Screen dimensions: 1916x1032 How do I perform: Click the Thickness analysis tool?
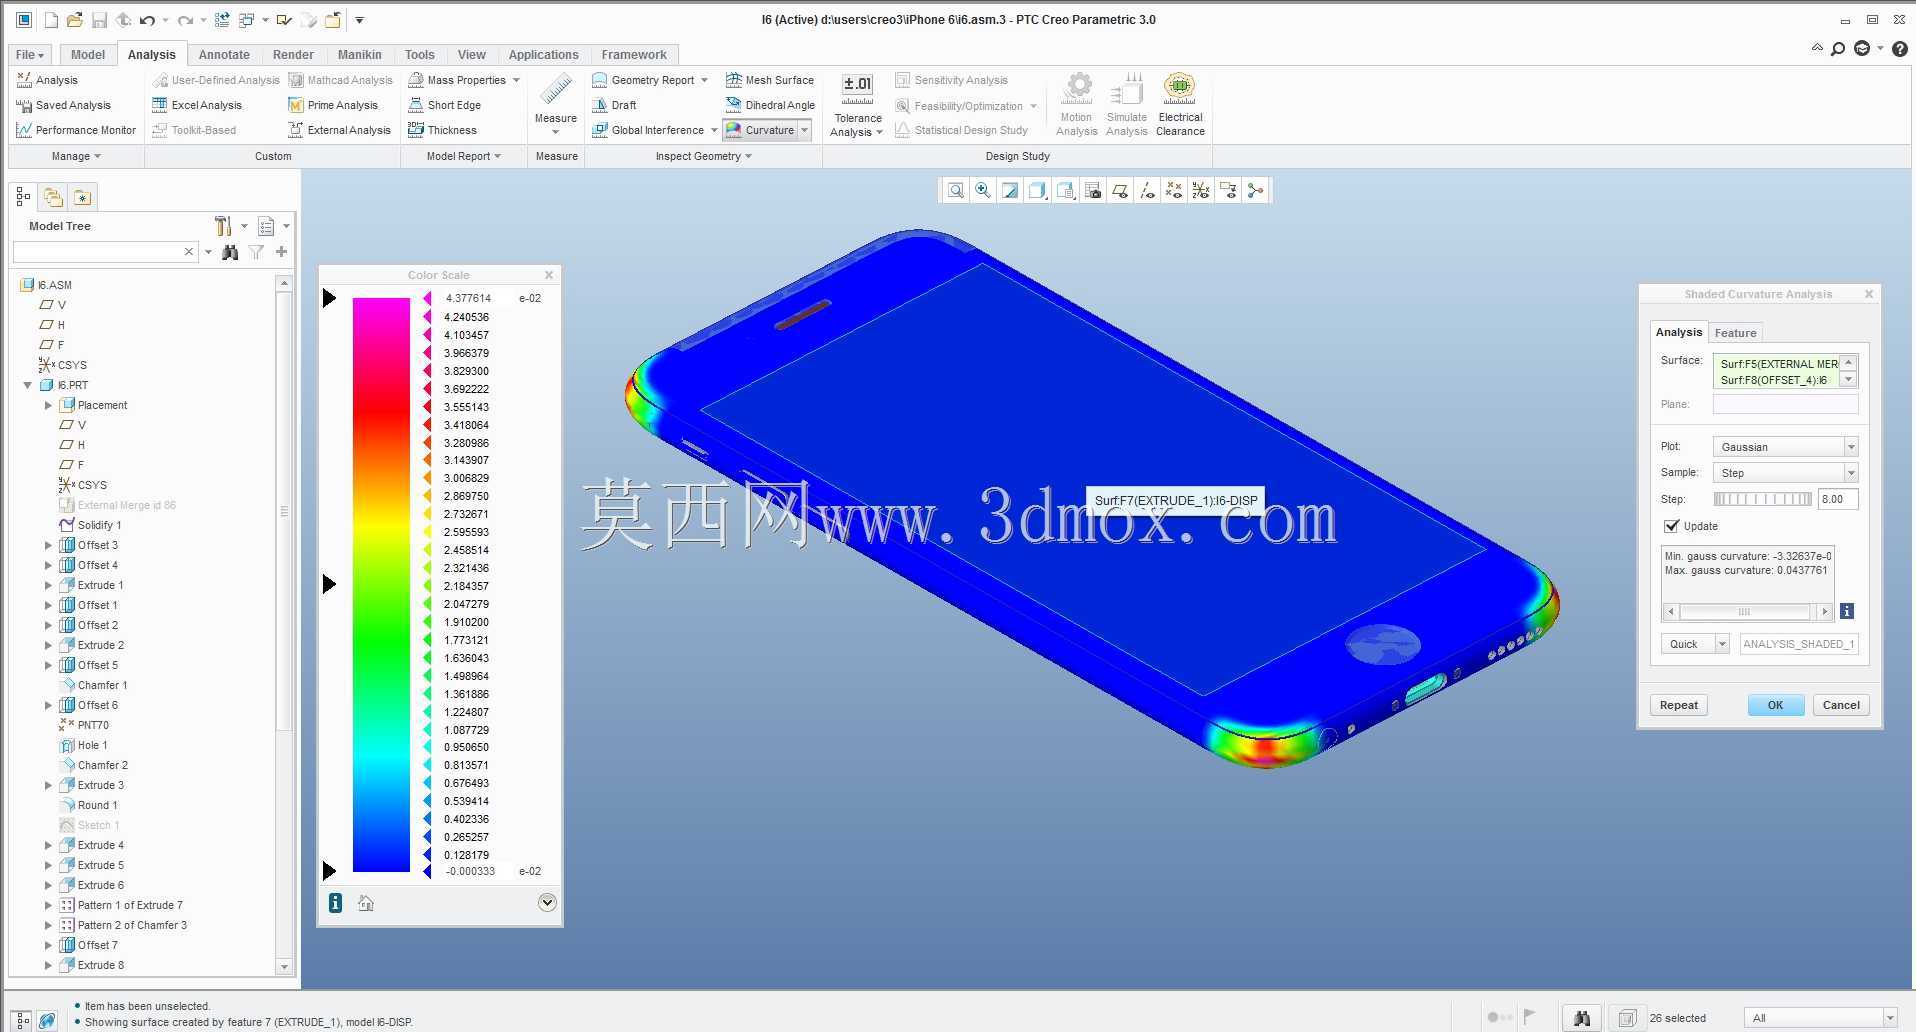coord(442,130)
